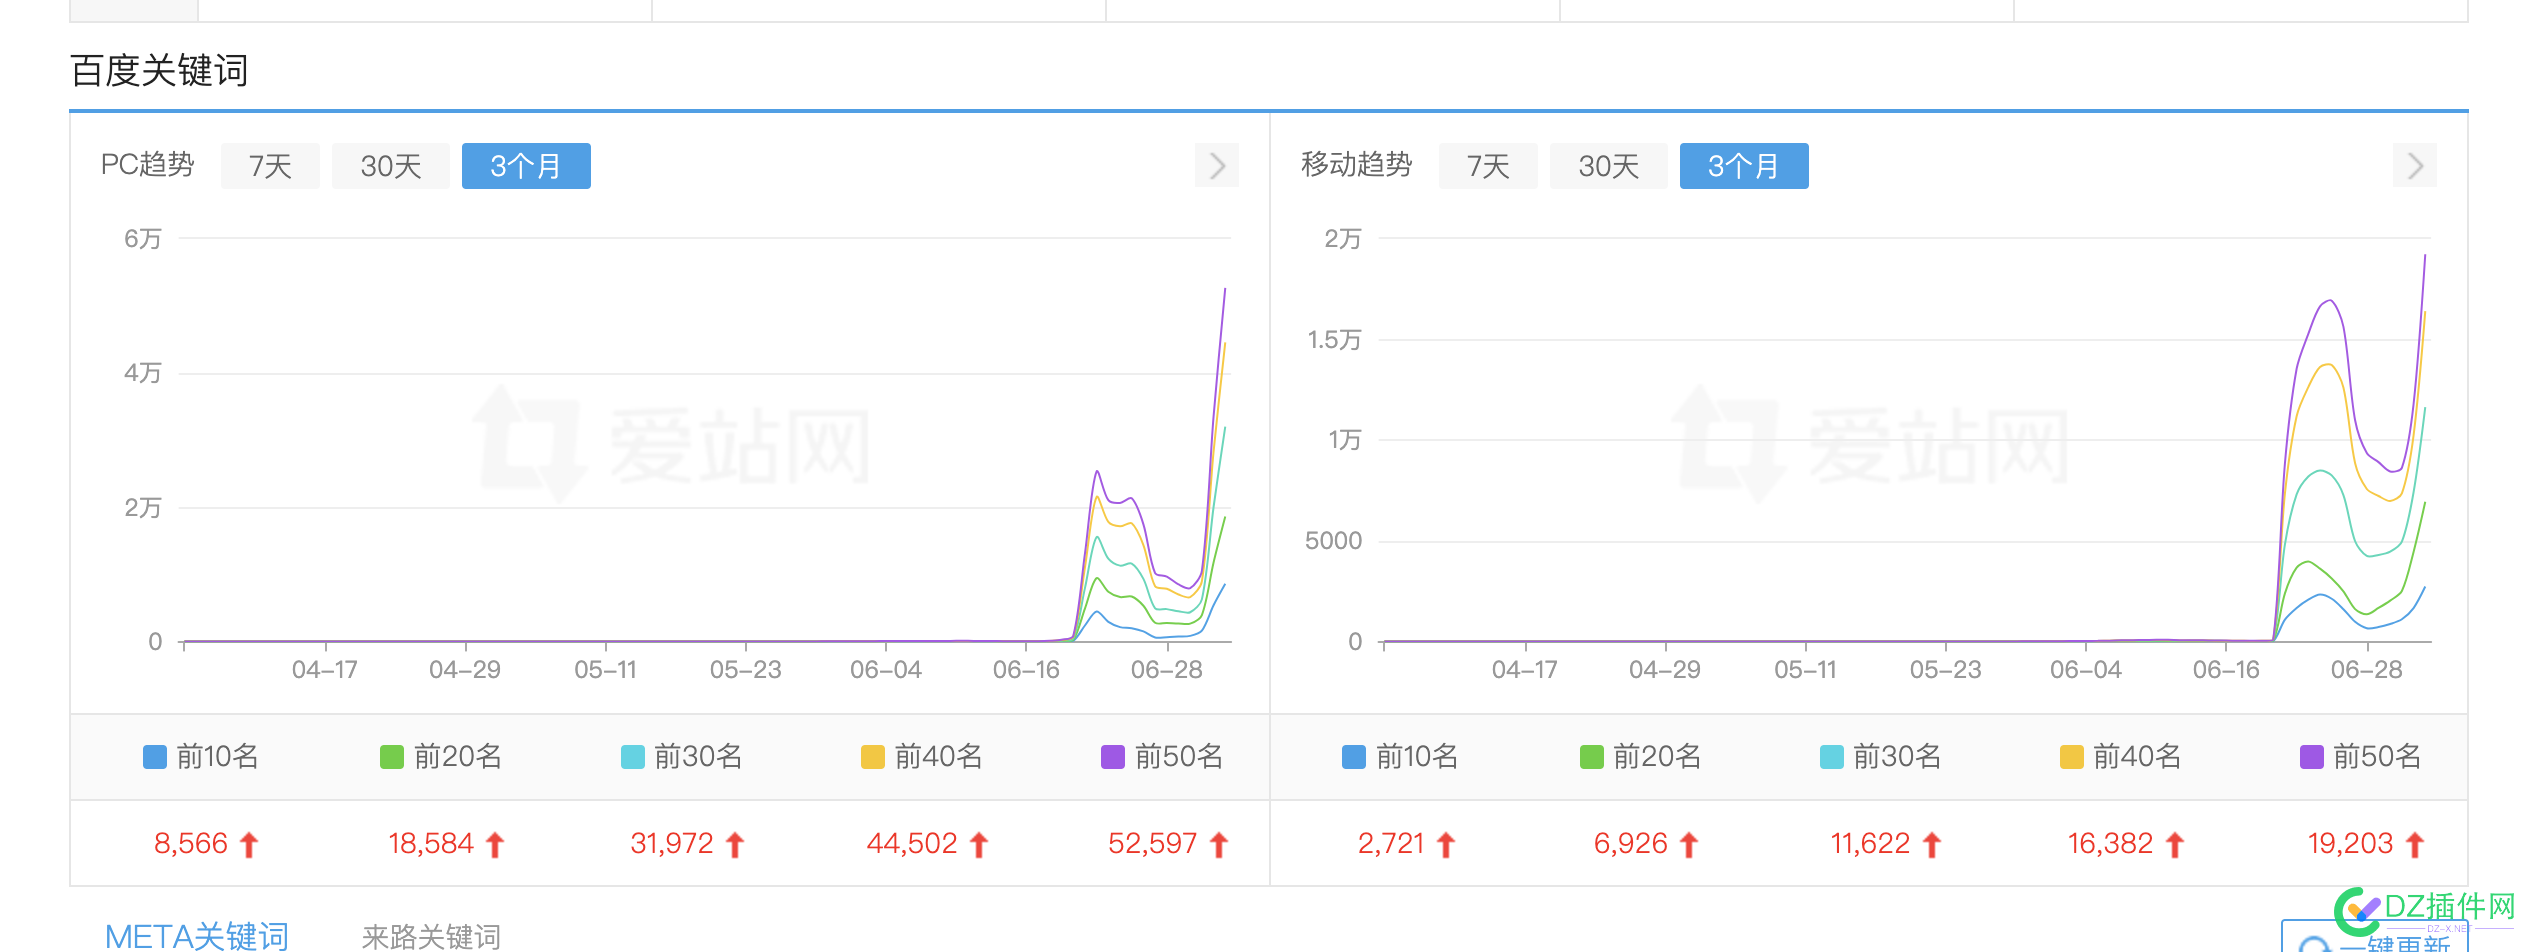Select the 3个月 tab in 移动趋势

(x=1744, y=166)
